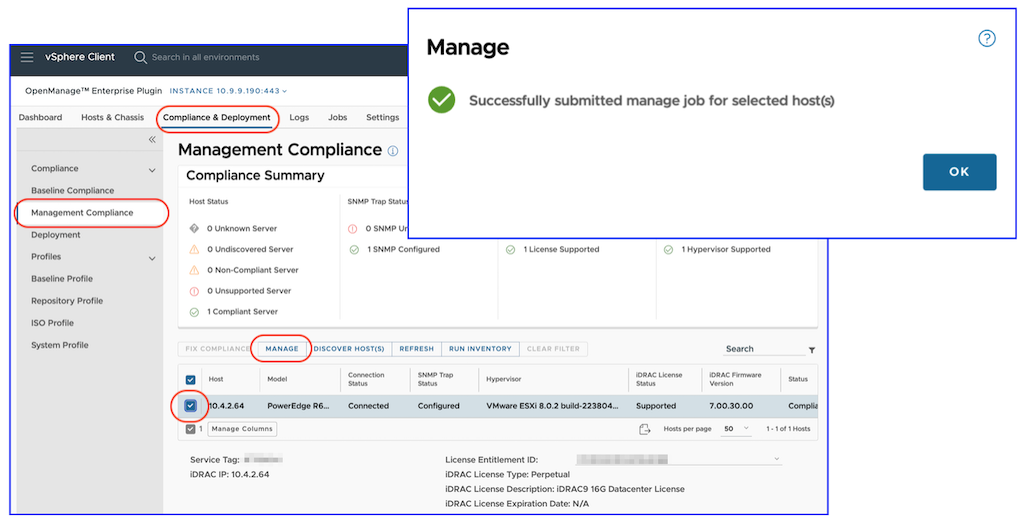The height and width of the screenshot is (524, 1024).
Task: Open the vSphere Client hamburger menu
Action: click(27, 57)
